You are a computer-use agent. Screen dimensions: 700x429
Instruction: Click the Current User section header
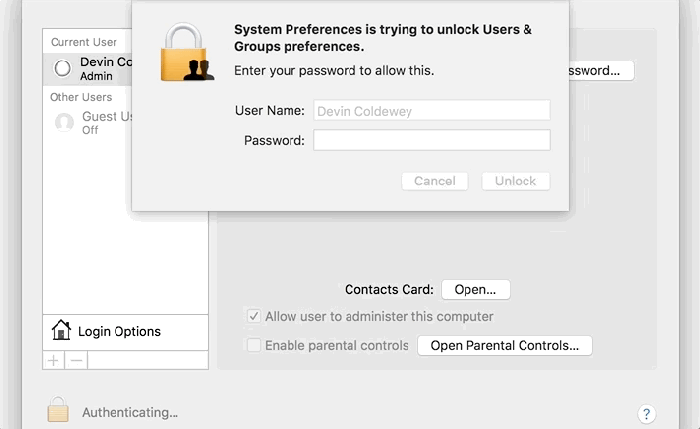(84, 43)
